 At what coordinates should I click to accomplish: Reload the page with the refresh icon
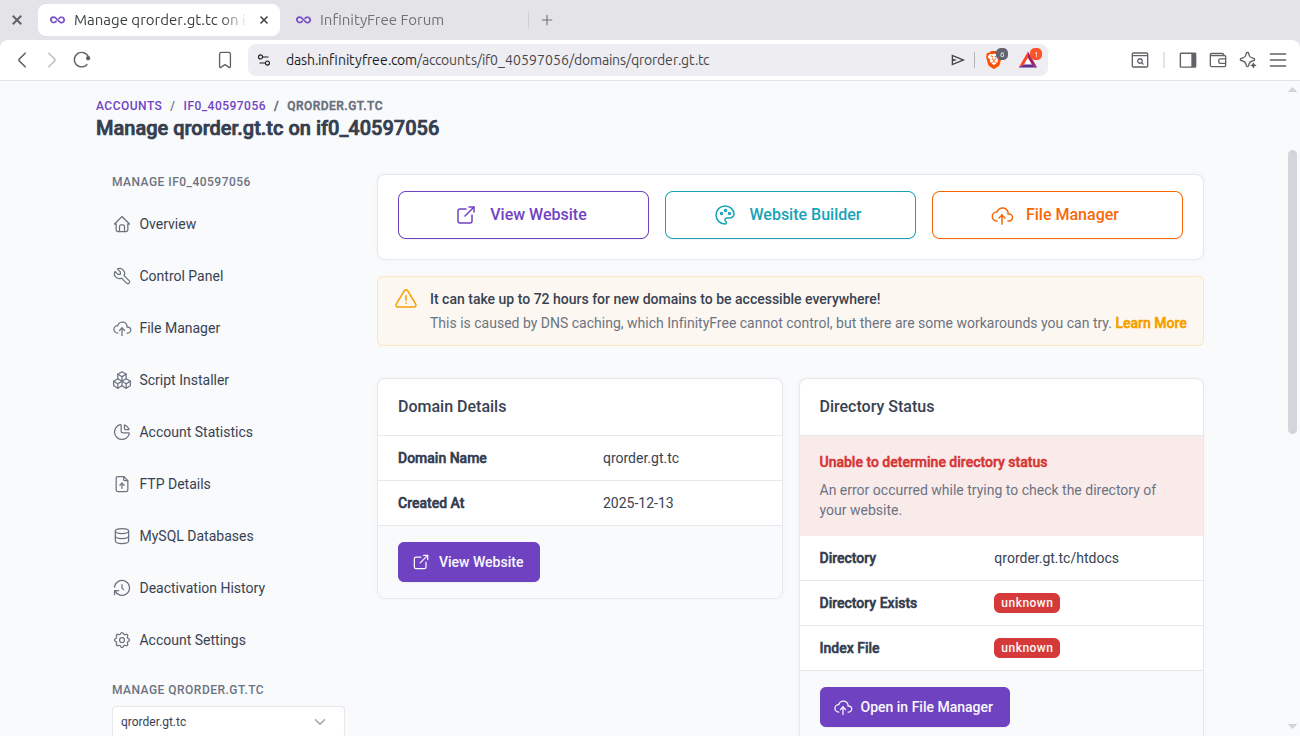82,60
